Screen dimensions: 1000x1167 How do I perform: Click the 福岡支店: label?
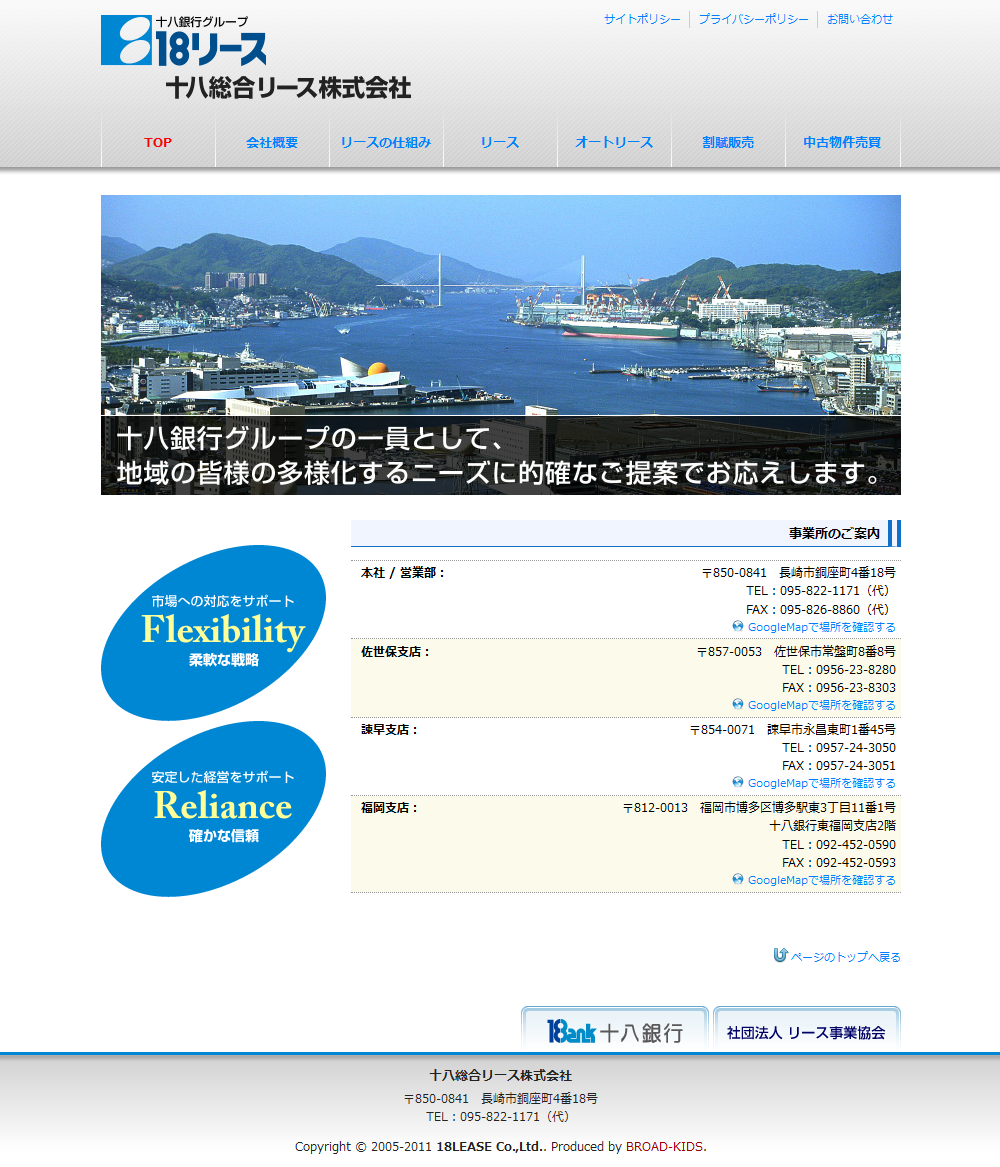[x=389, y=808]
